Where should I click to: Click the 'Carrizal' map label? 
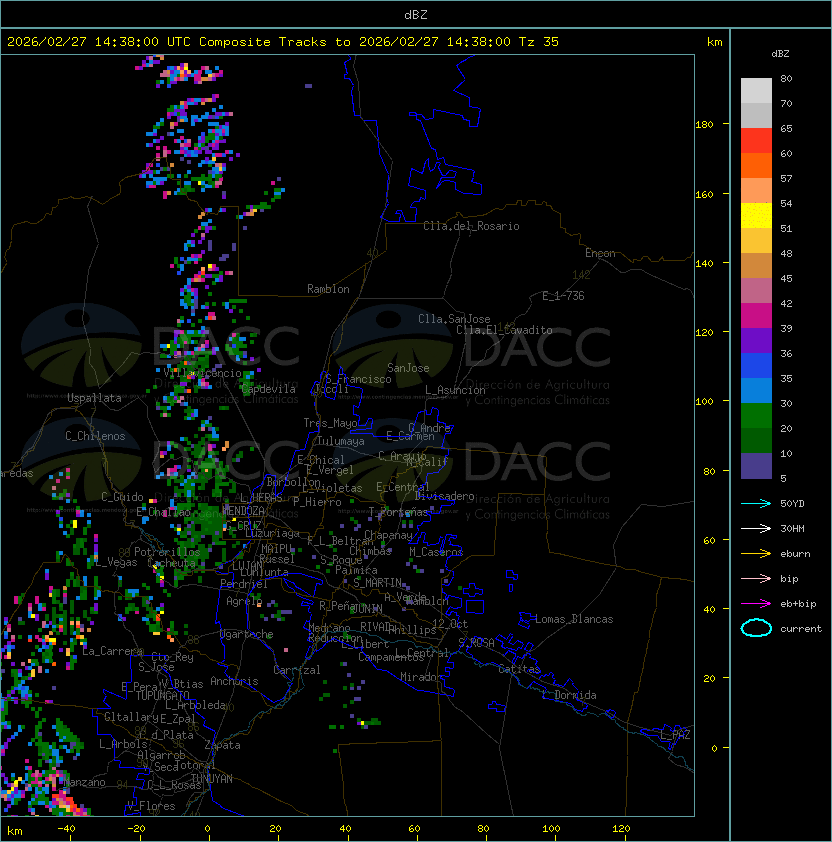[x=296, y=670]
